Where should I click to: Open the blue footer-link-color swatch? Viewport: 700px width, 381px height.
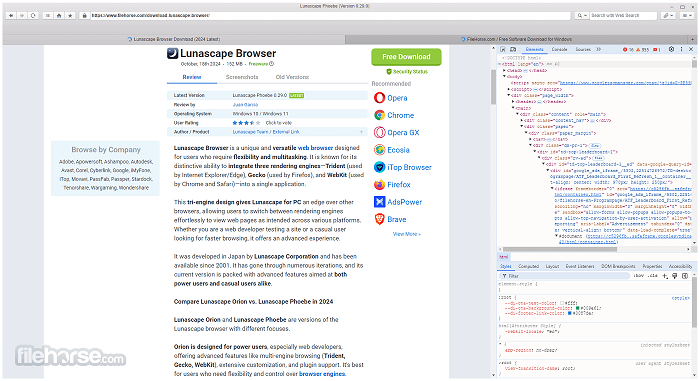[570, 313]
